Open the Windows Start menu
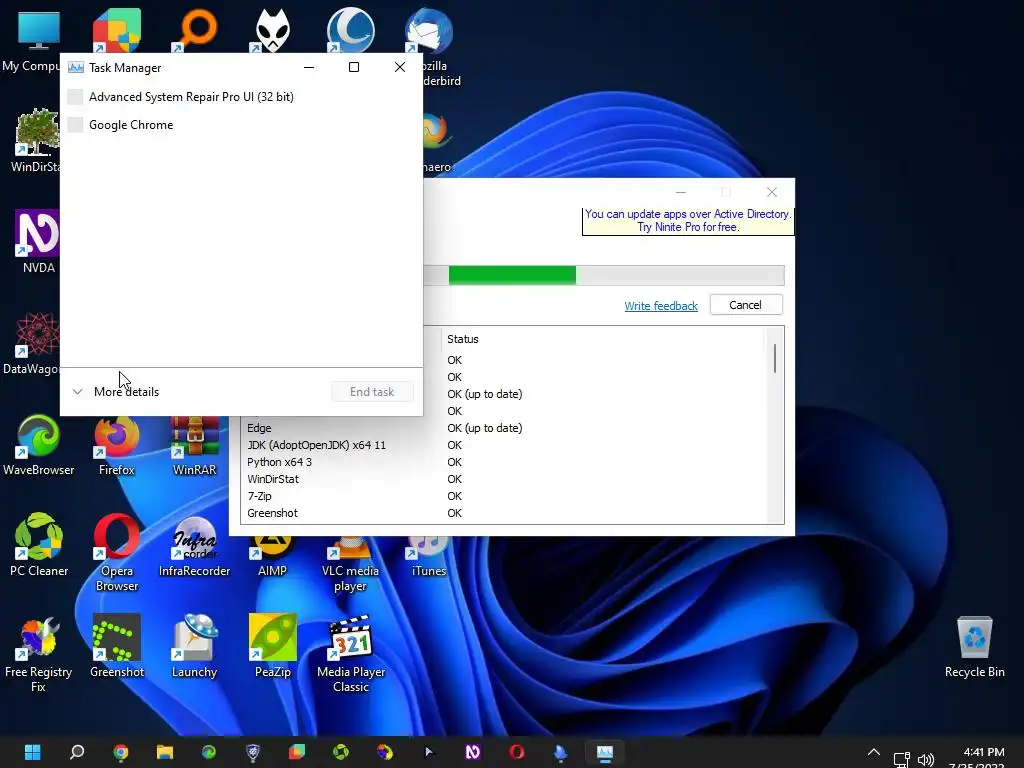This screenshot has height=768, width=1024. (33, 752)
